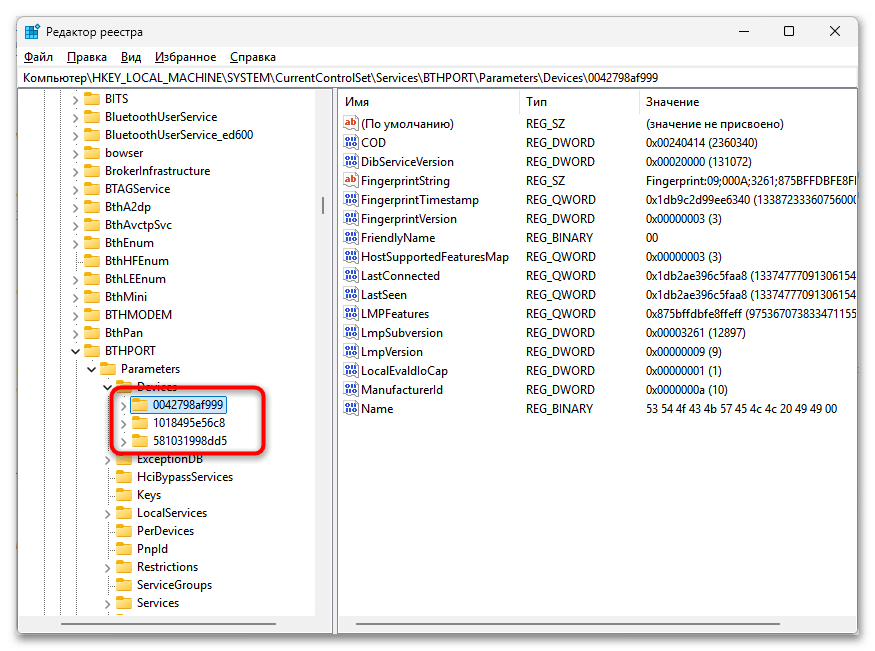Click the Registry Editor app icon in title bar

point(32,32)
